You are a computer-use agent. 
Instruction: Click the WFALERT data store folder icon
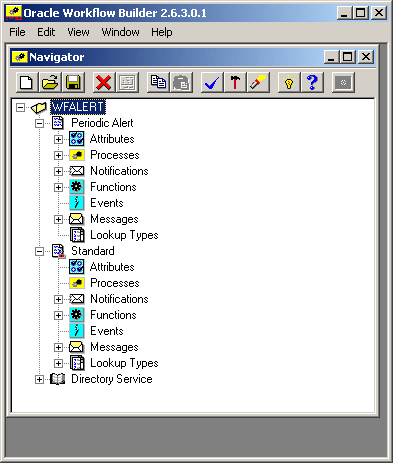[x=38, y=107]
